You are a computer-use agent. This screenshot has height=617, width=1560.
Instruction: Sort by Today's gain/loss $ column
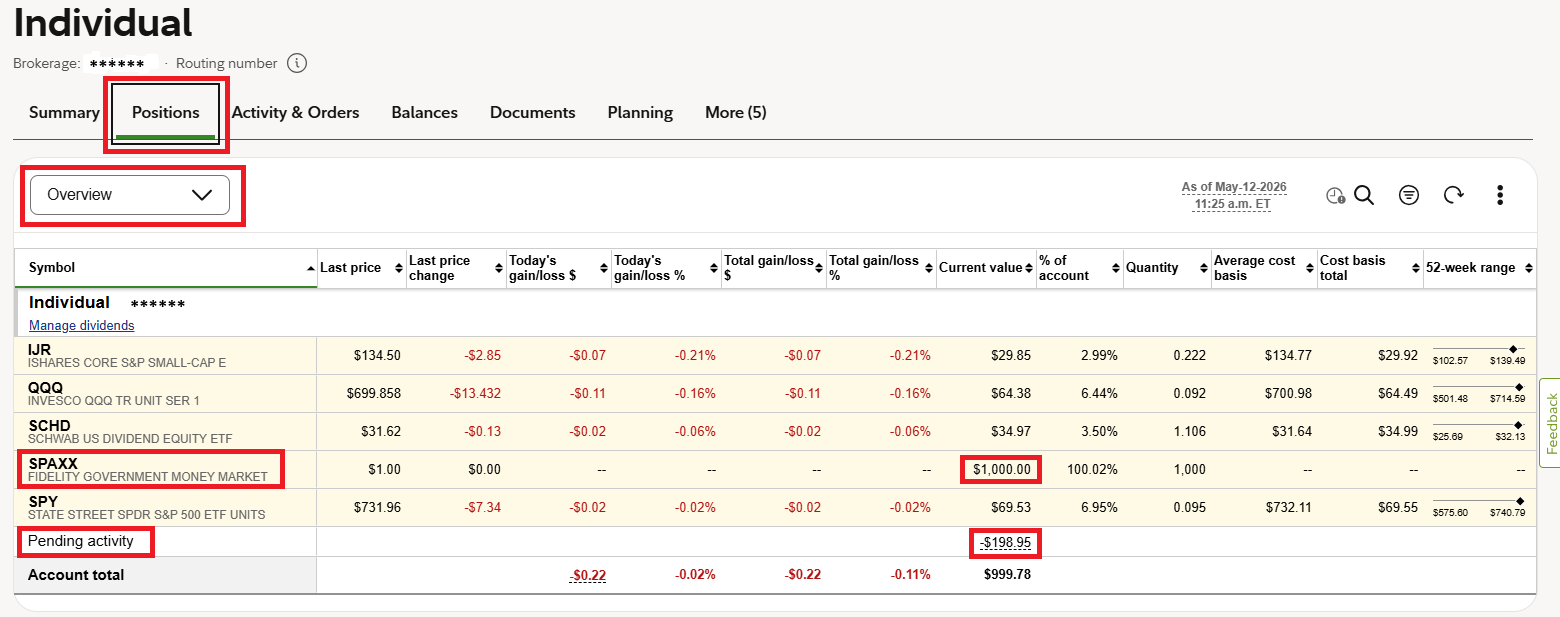(559, 268)
